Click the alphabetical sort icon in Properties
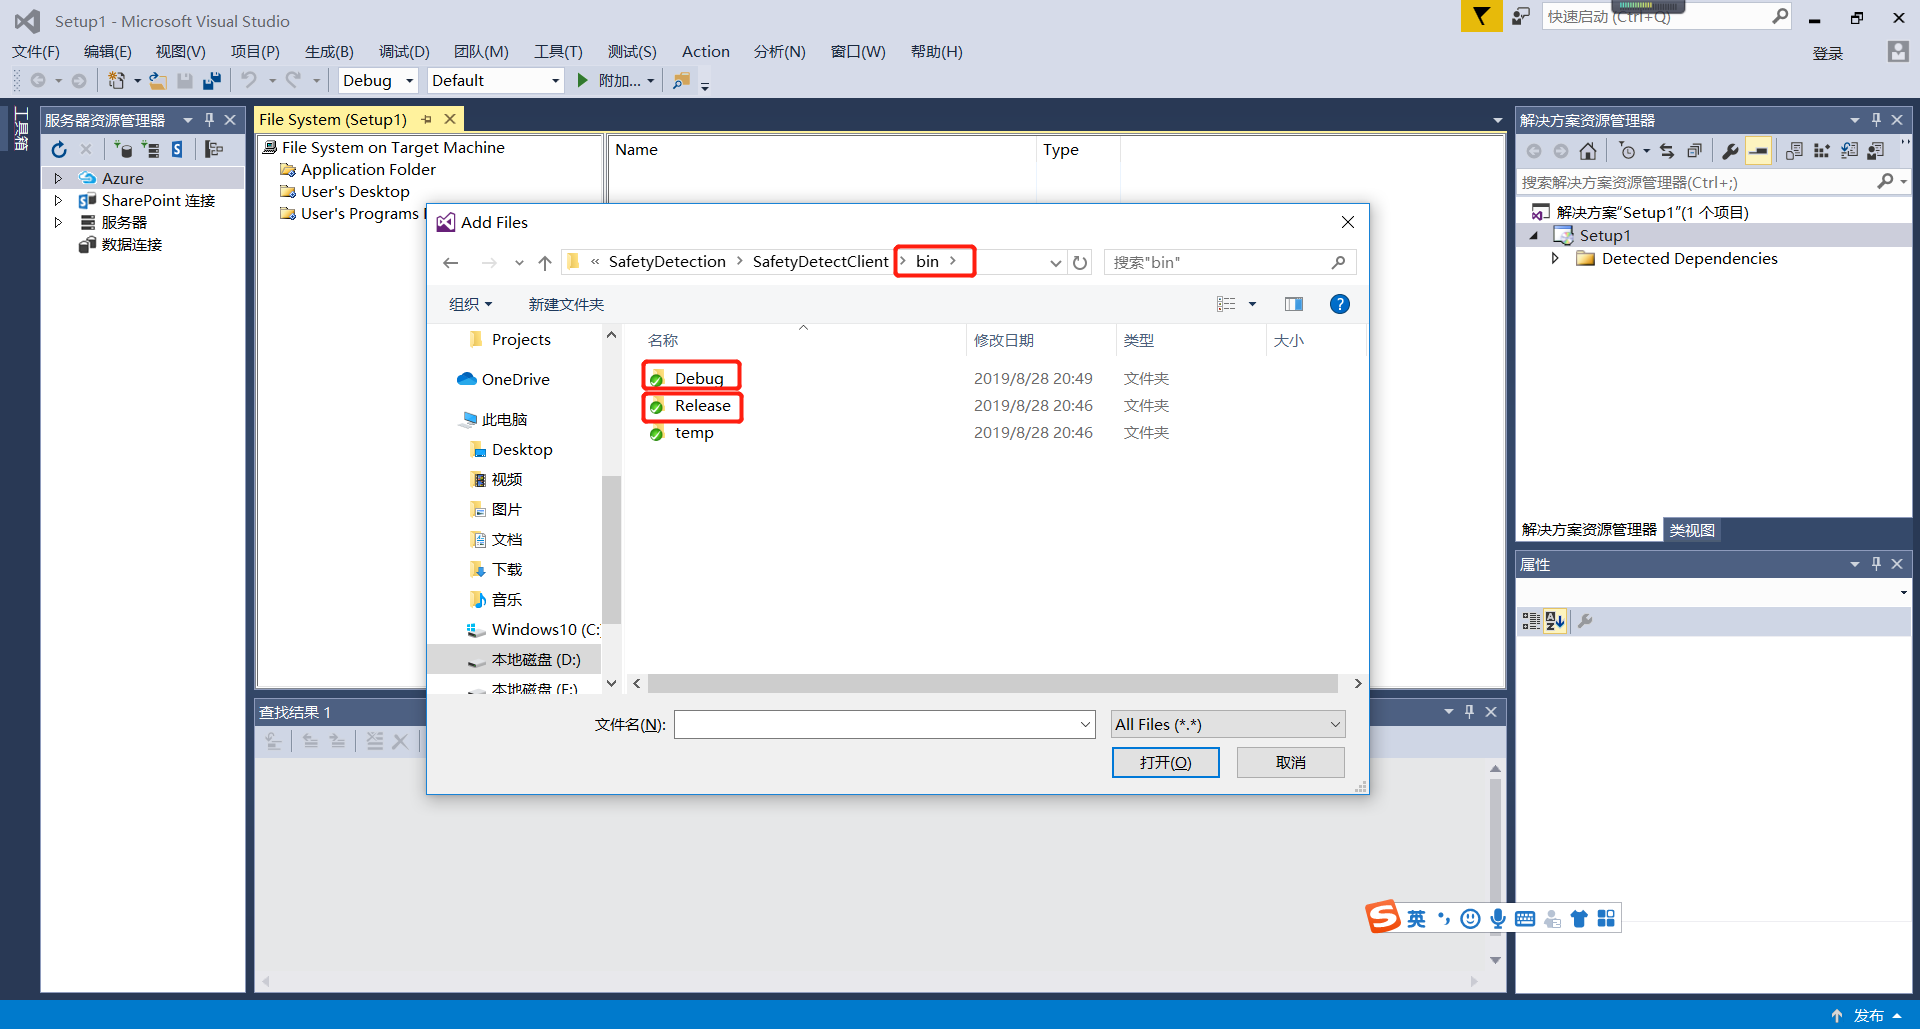 1554,621
